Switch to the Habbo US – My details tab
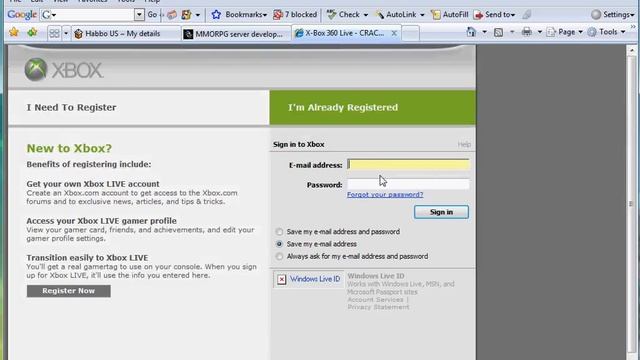 click(x=127, y=33)
